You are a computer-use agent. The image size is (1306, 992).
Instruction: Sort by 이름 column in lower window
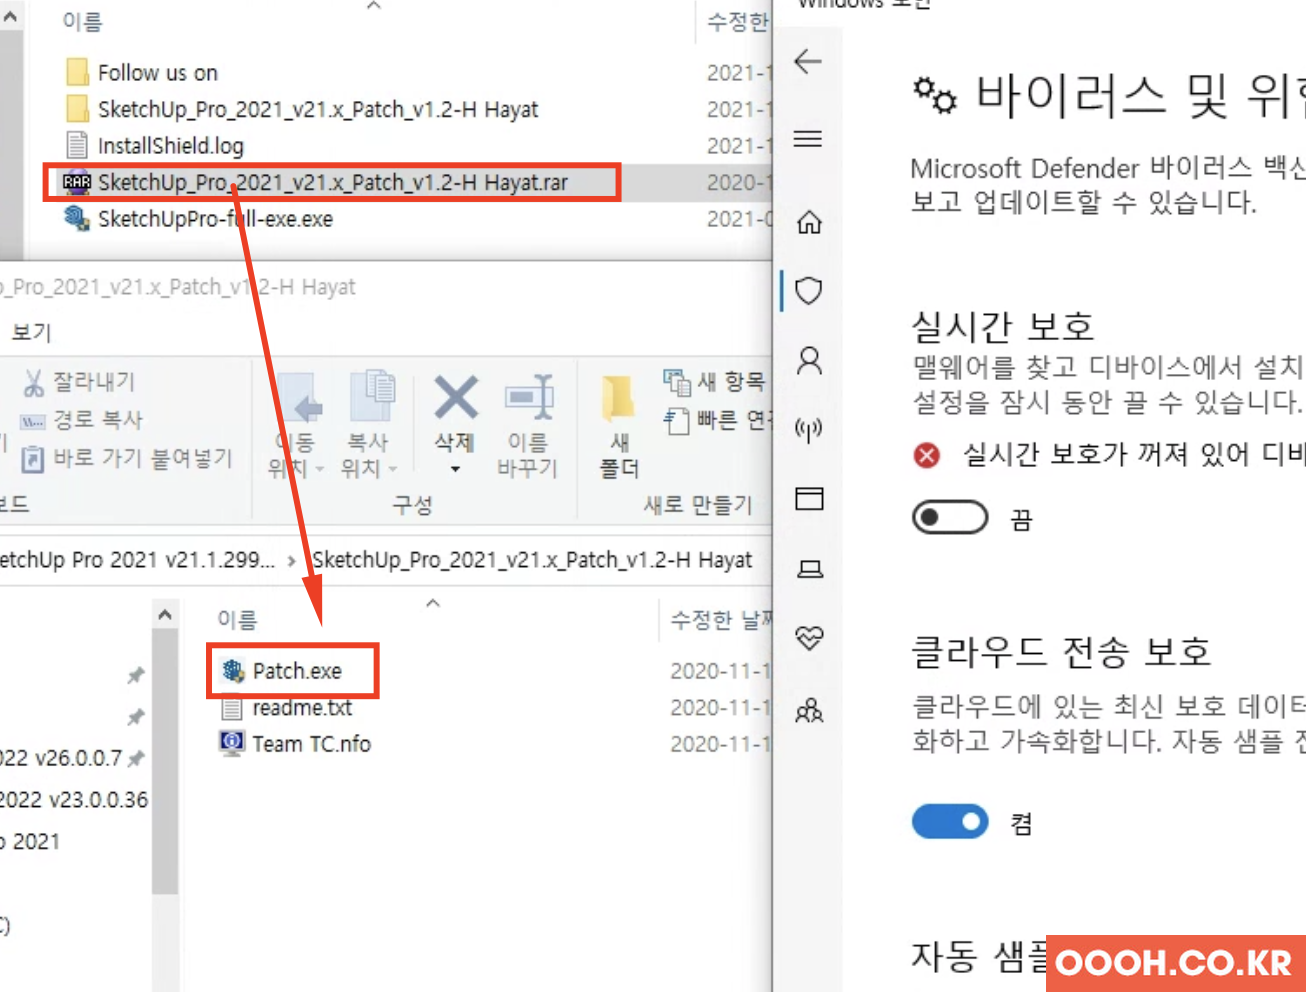click(x=237, y=620)
